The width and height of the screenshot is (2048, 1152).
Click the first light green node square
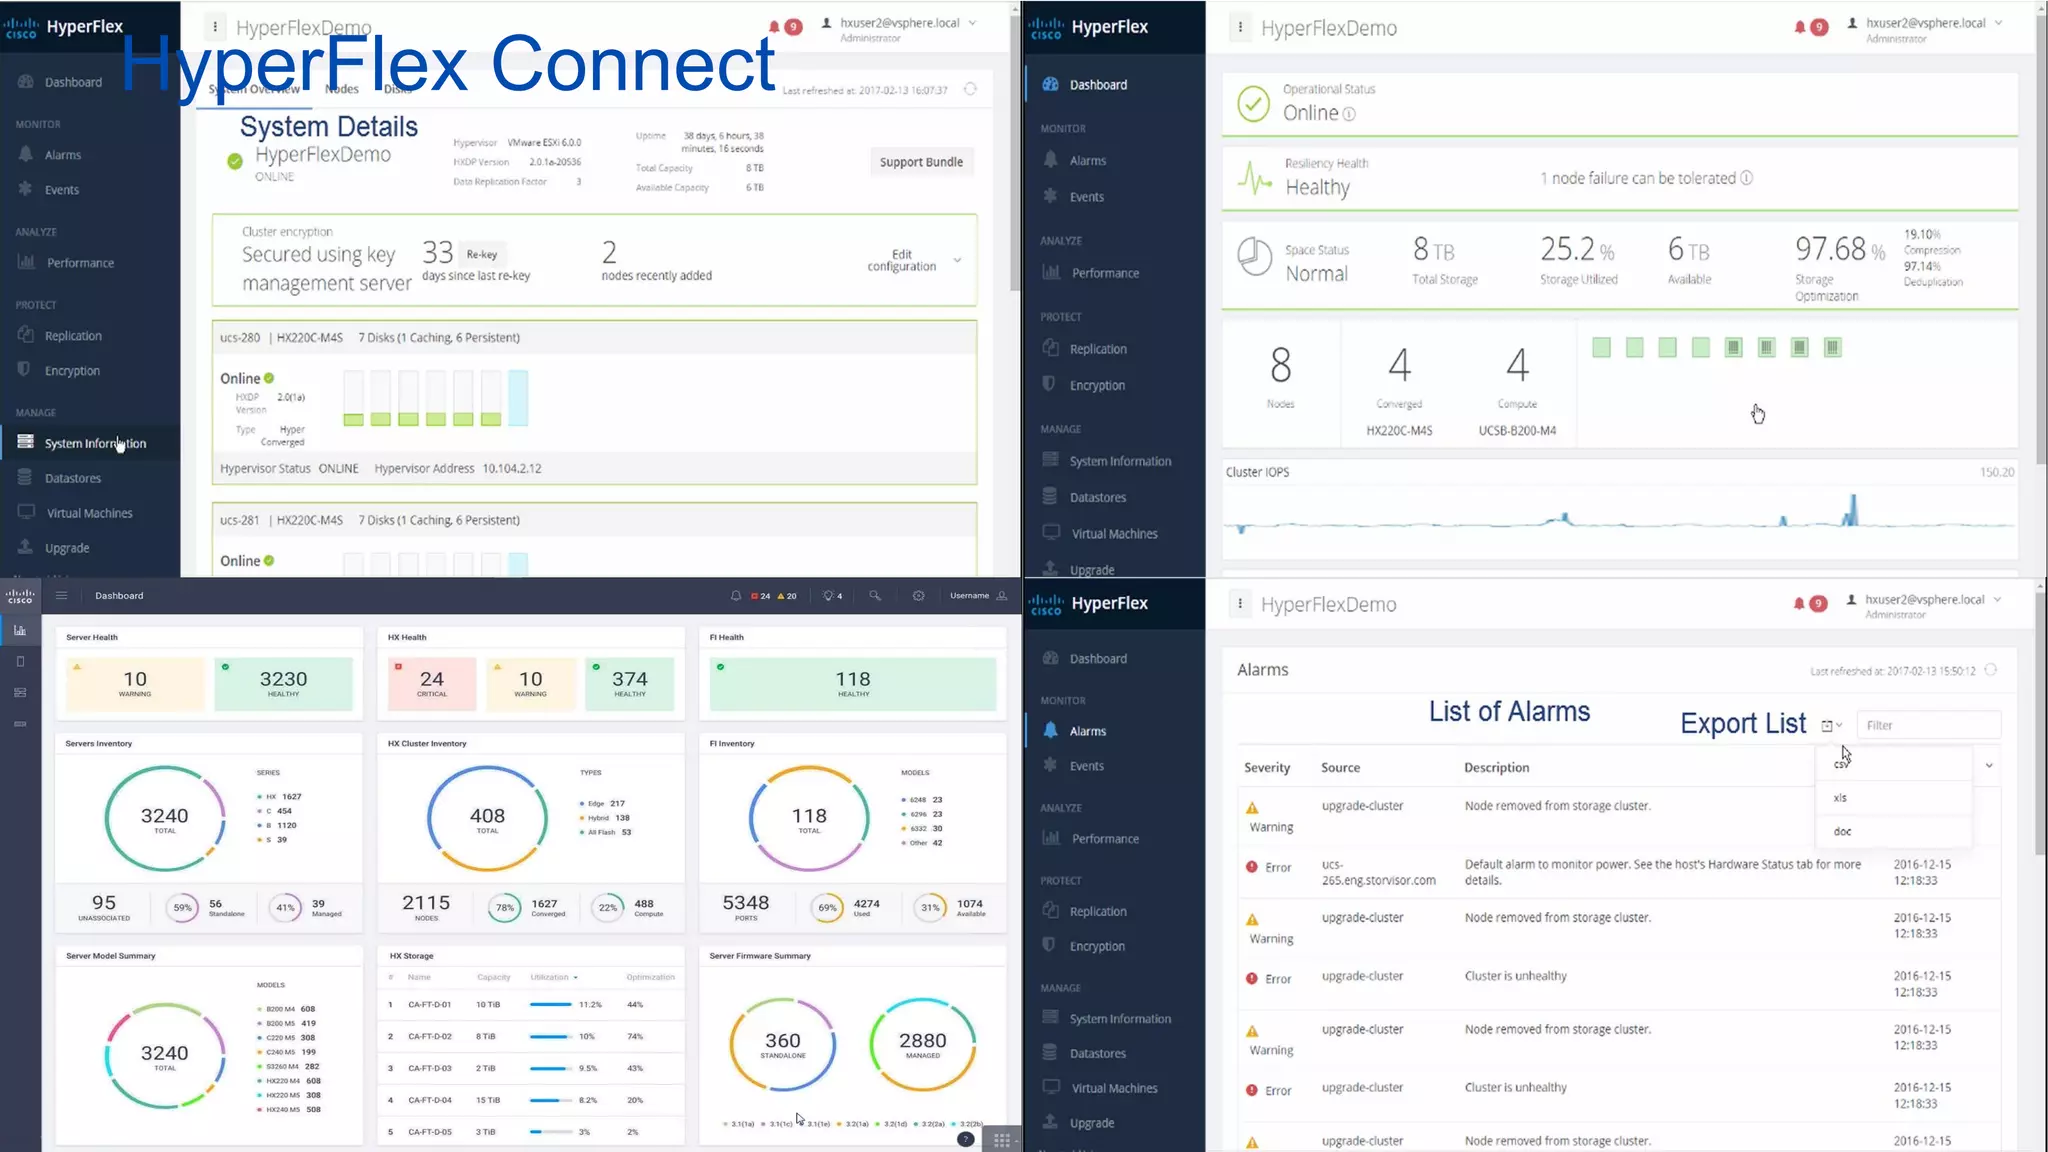coord(1601,347)
